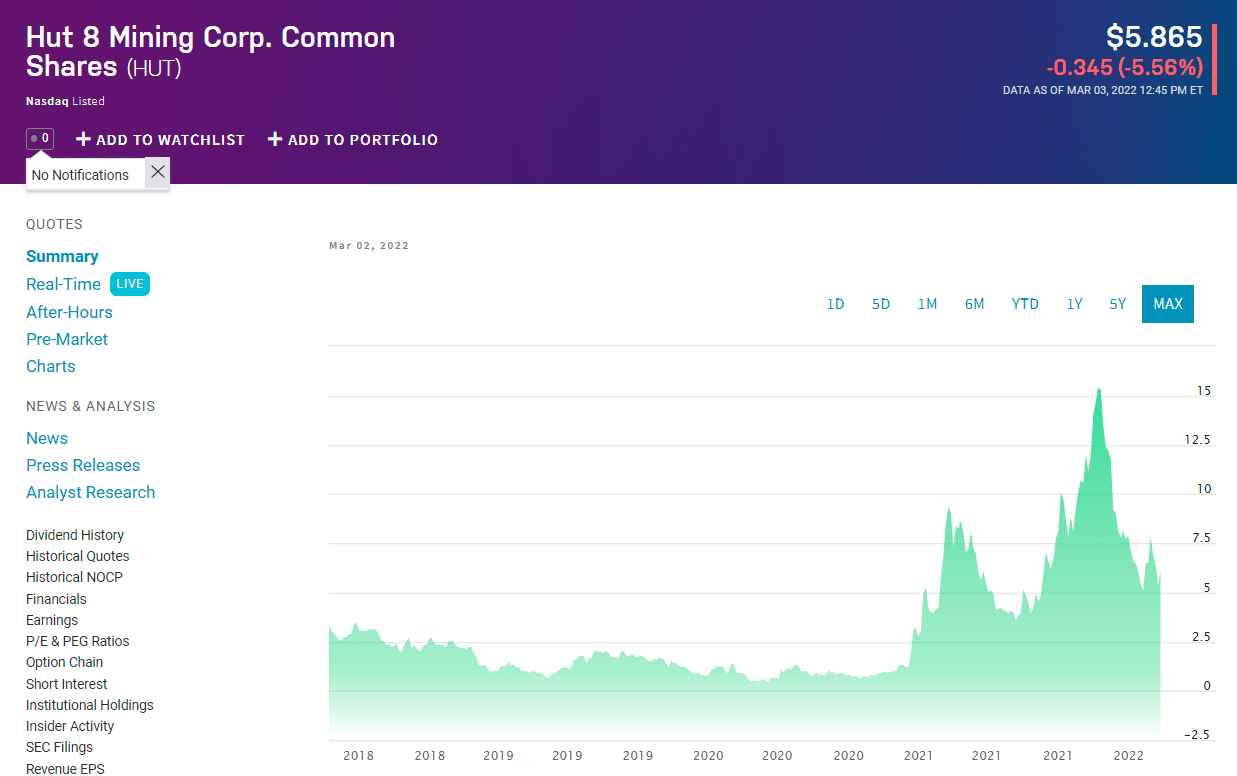Screen dimensions: 1237x776
Task: View Insider Activity
Action: (70, 726)
